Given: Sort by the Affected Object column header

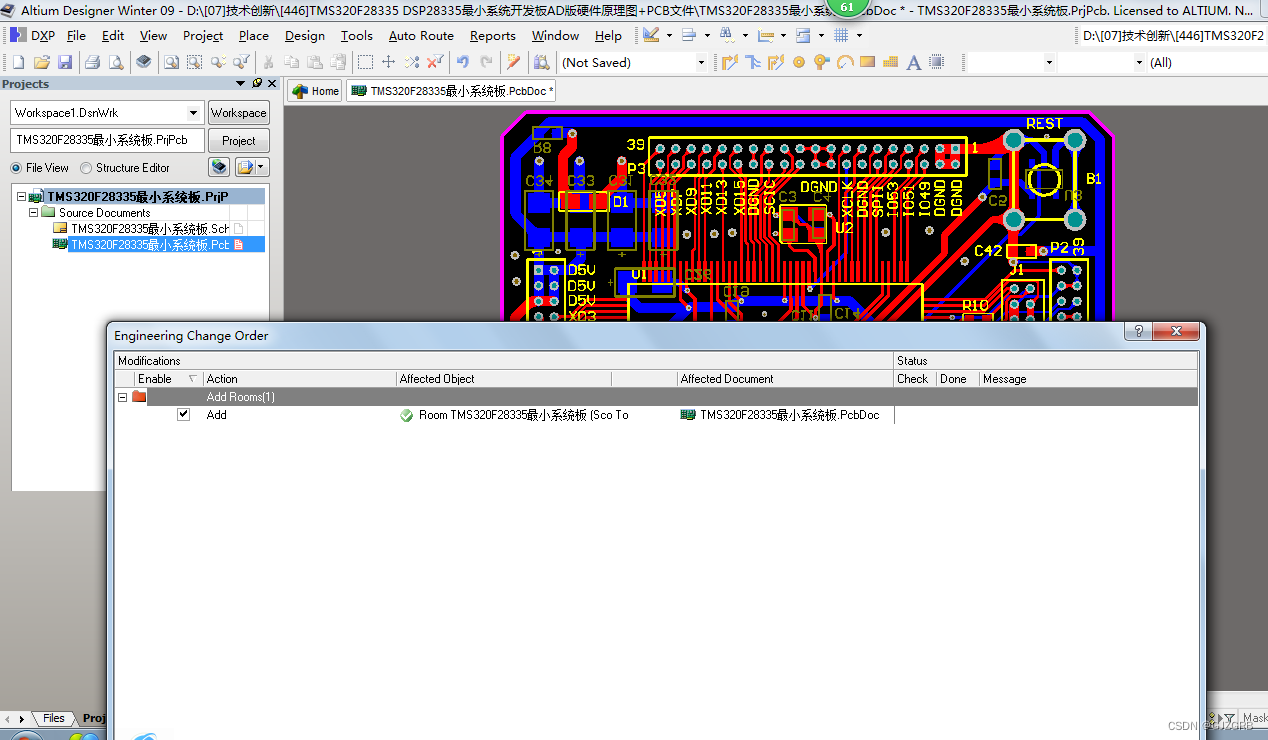Looking at the screenshot, I should [x=503, y=379].
